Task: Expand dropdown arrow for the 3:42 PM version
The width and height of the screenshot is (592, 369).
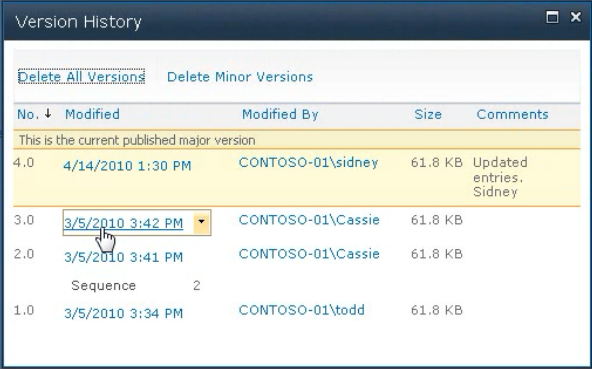Action: [202, 222]
